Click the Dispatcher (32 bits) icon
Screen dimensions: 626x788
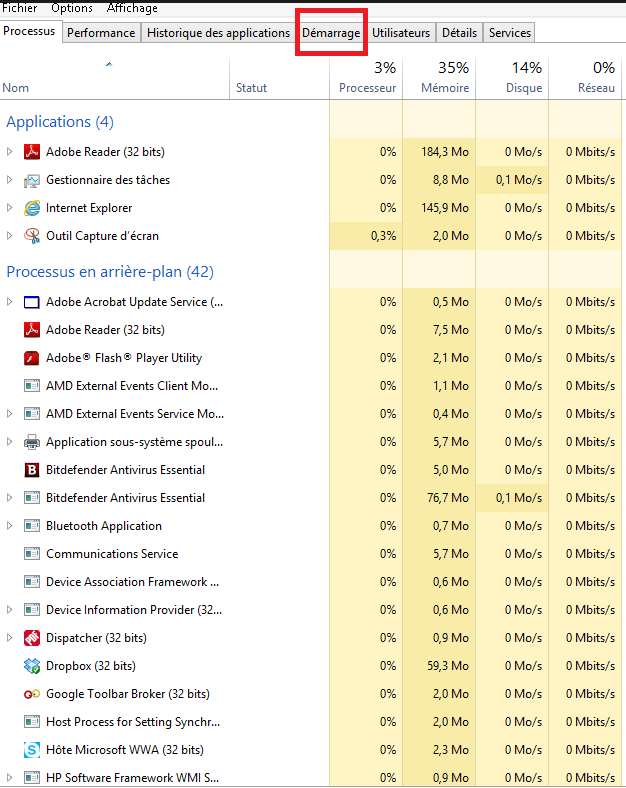[32, 638]
